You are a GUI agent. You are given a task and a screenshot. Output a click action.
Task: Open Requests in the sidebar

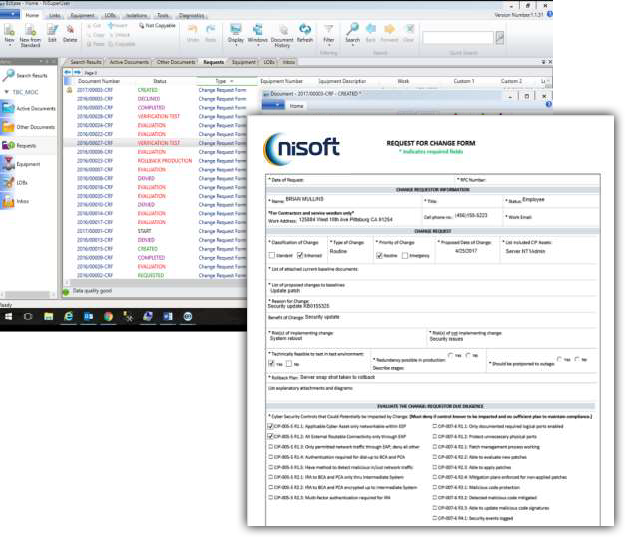click(x=28, y=145)
